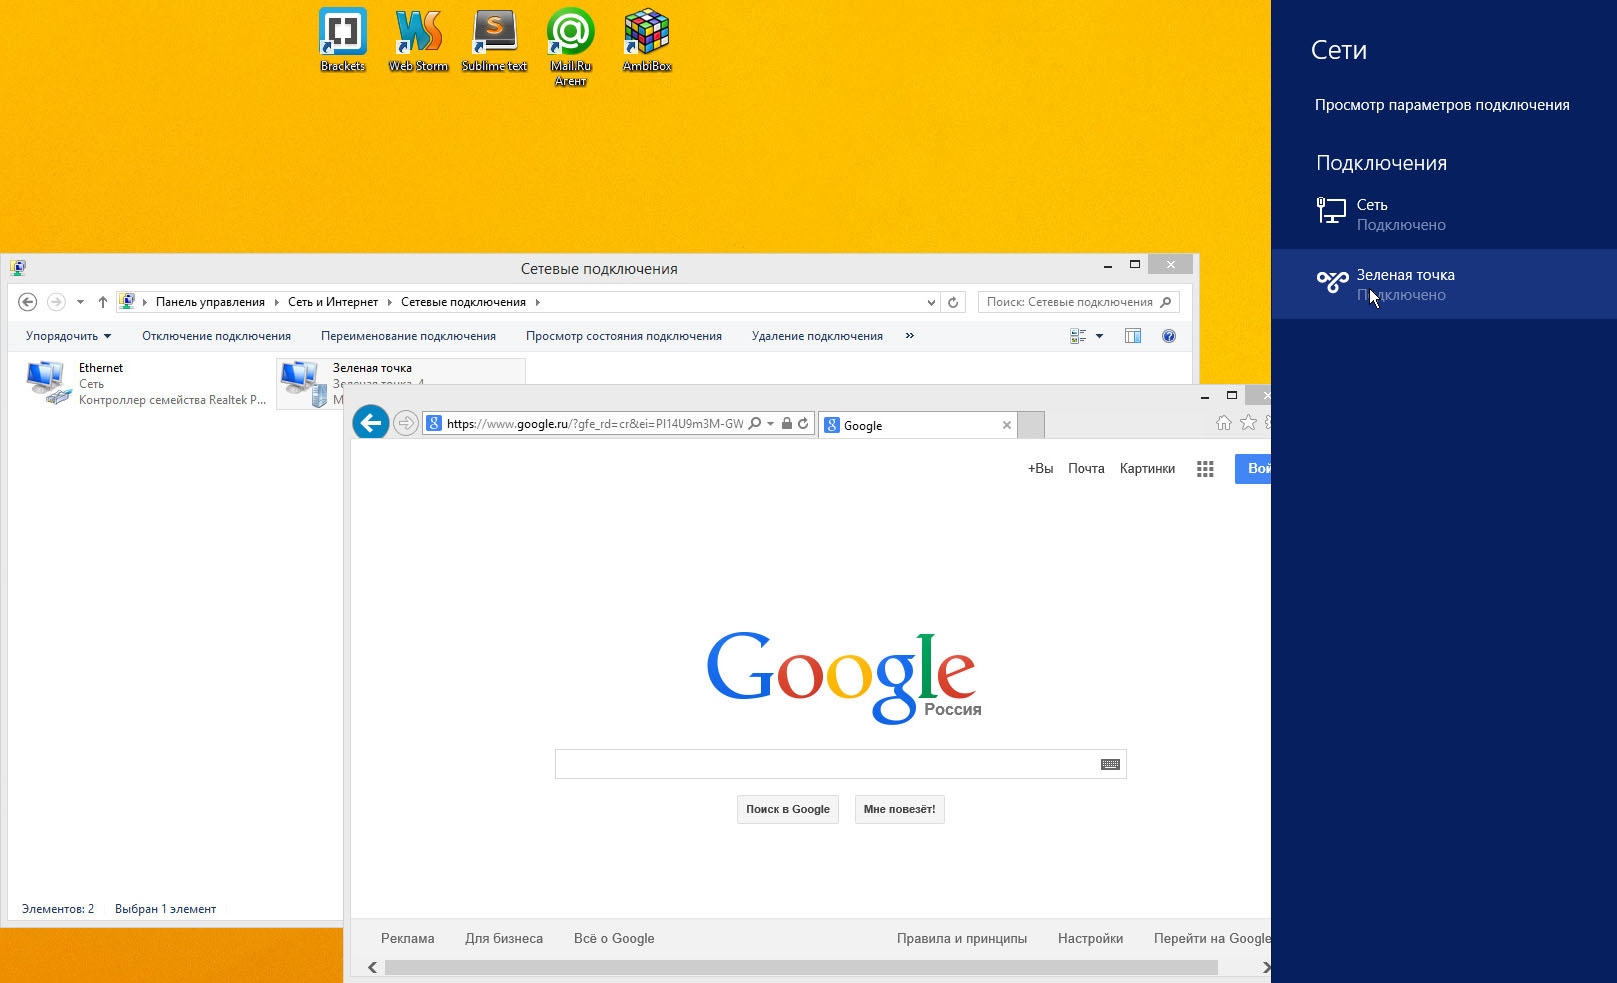
Task: Expand the arrow after 'Панель управления' breadcrumb
Action: (x=276, y=302)
